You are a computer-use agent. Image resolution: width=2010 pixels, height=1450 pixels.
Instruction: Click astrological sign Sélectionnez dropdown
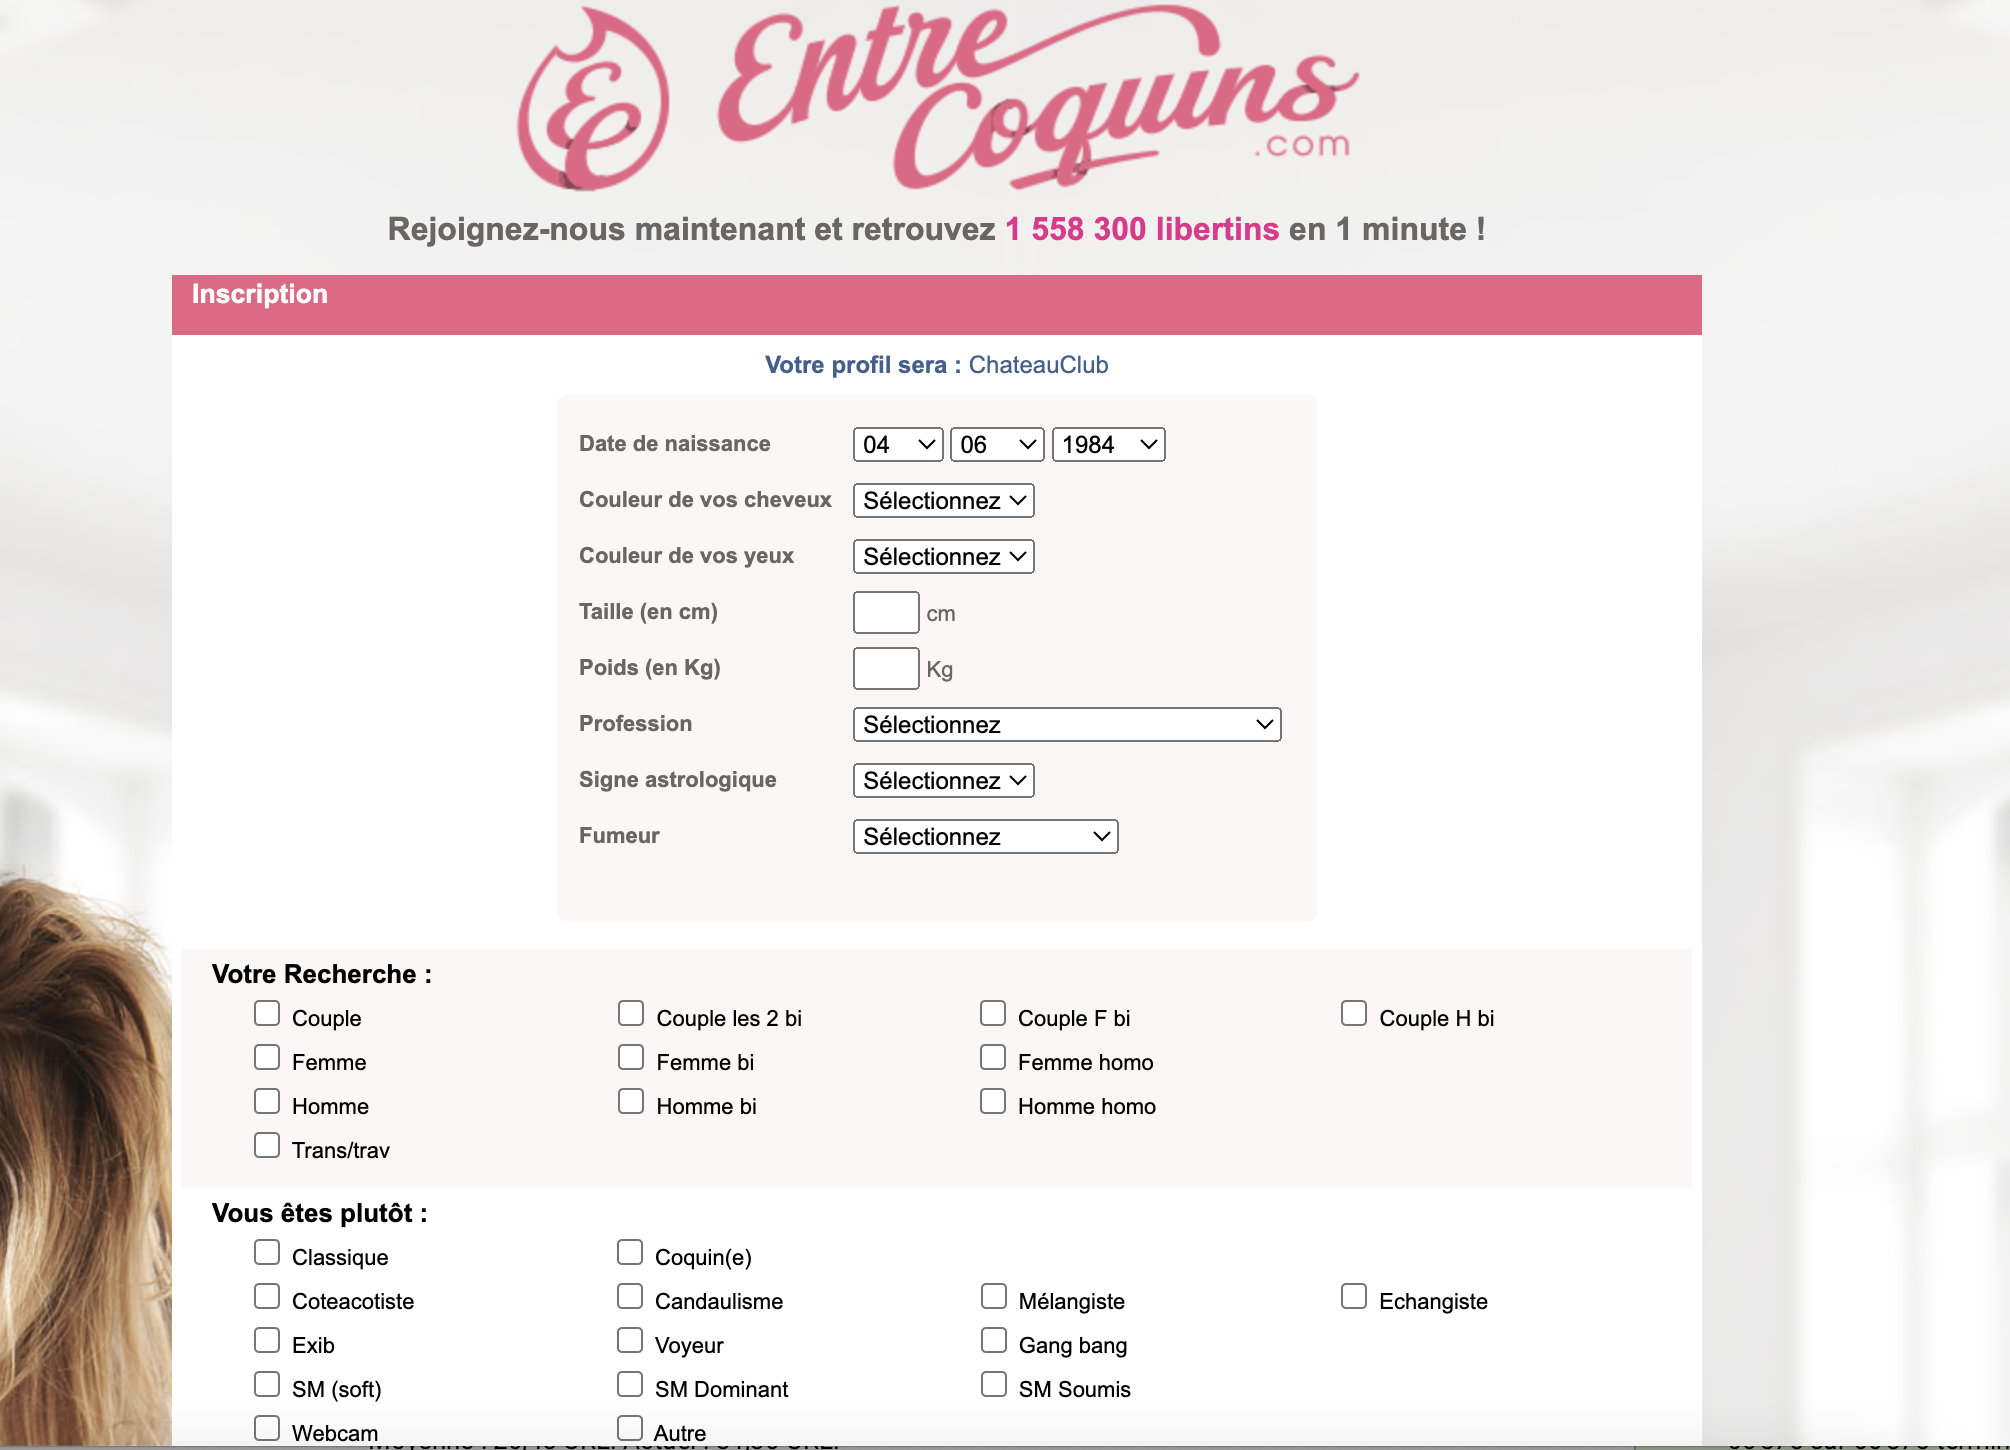(943, 779)
